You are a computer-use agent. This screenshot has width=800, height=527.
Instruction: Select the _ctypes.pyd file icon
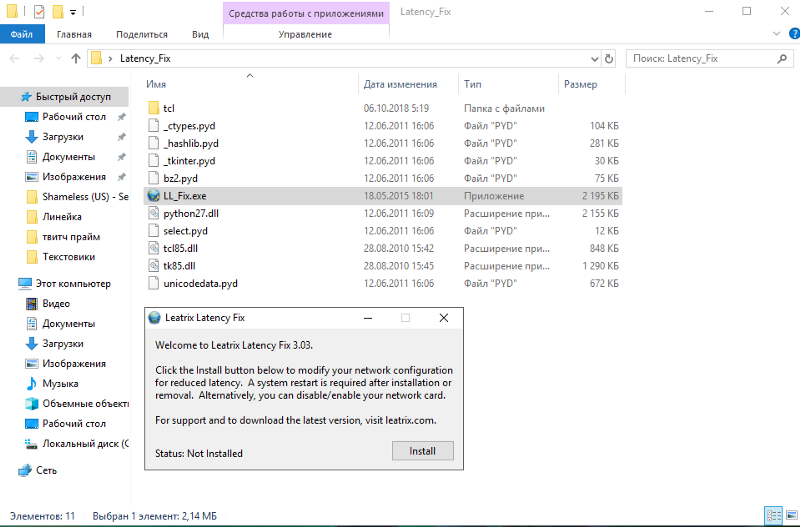tap(154, 126)
